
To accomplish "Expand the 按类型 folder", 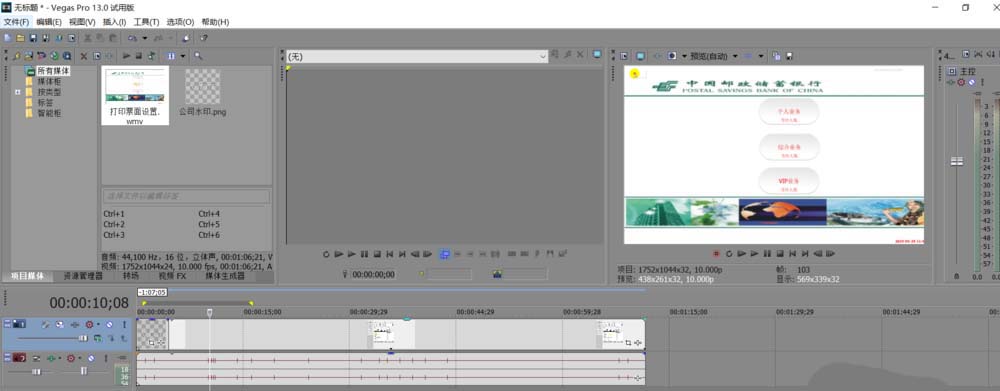I will [18, 92].
